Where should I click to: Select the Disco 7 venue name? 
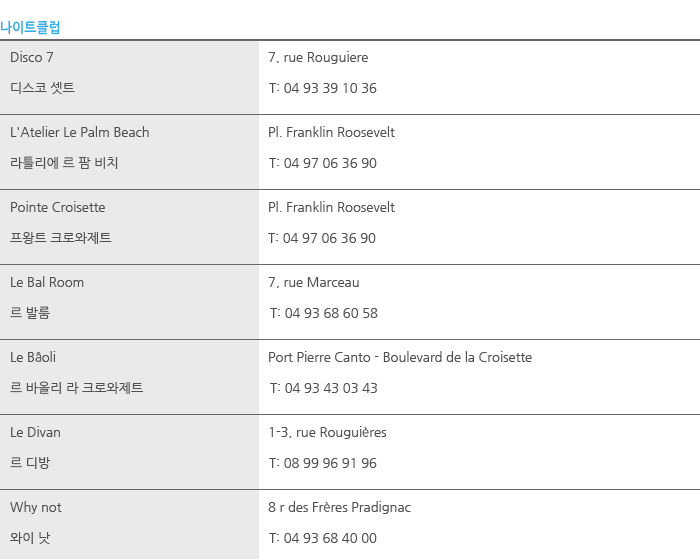[x=32, y=58]
